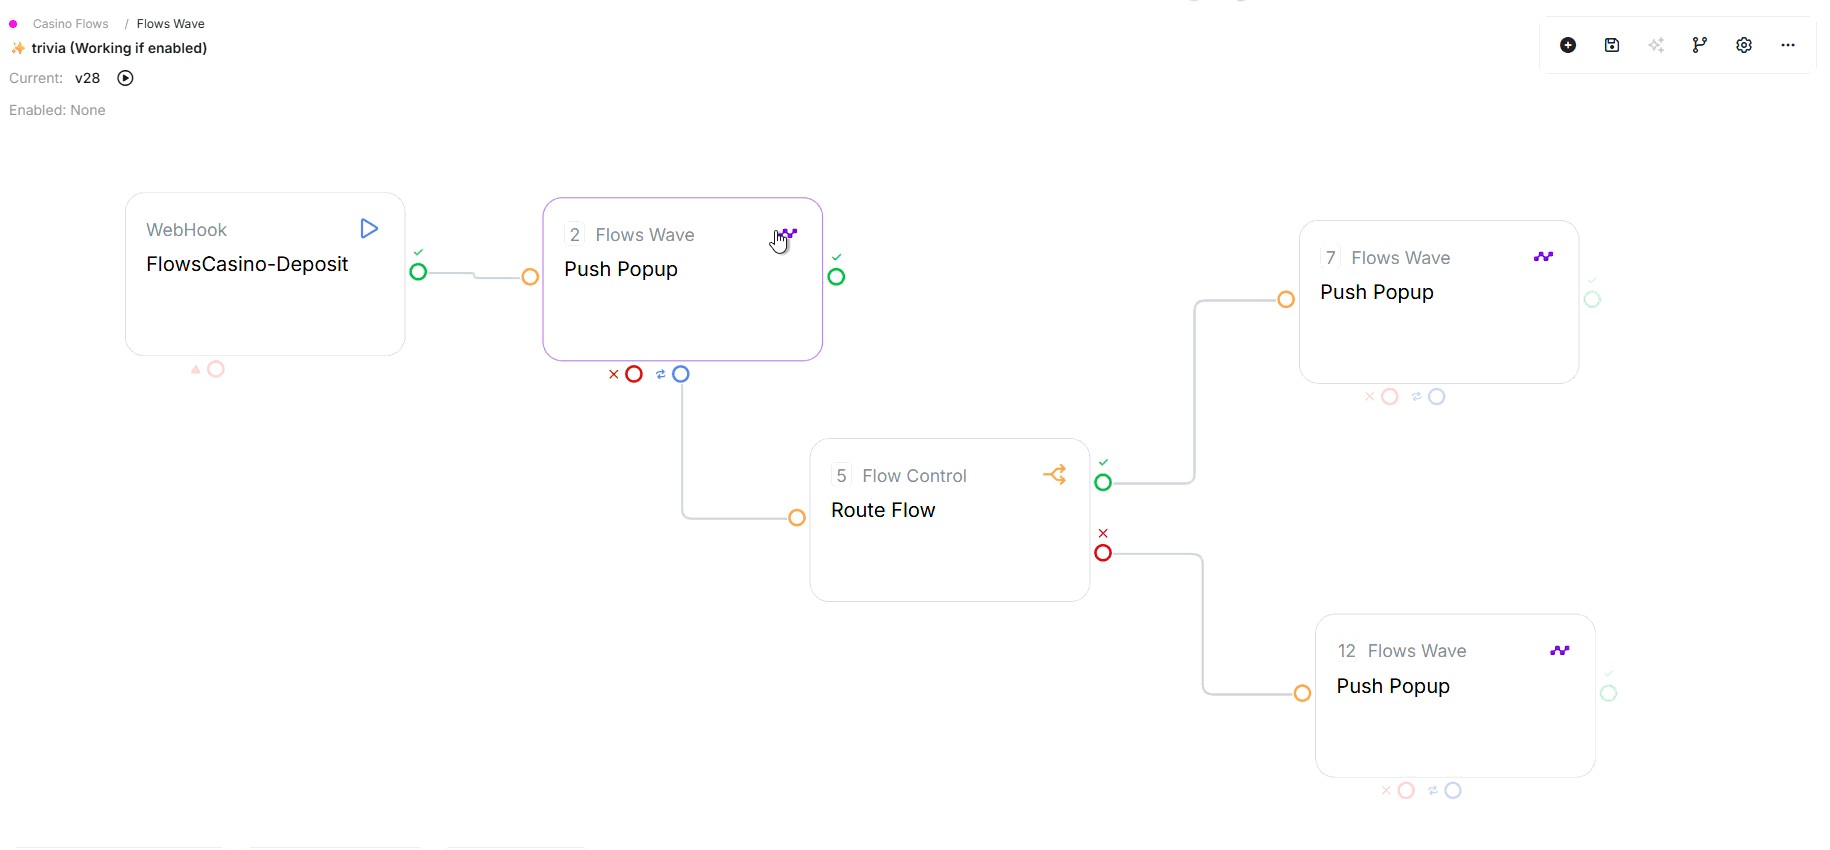Click the wave icon on node 7
Image resolution: width=1830 pixels, height=850 pixels.
pyautogui.click(x=1543, y=257)
